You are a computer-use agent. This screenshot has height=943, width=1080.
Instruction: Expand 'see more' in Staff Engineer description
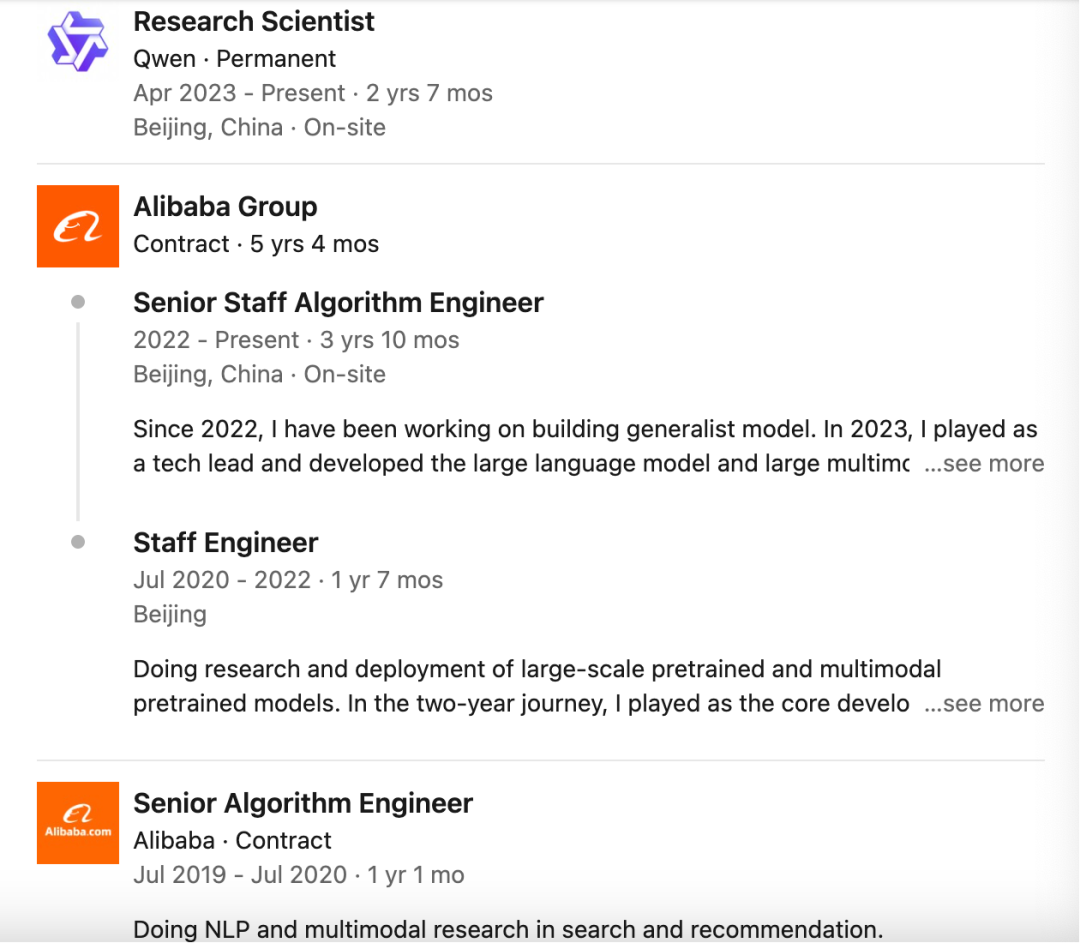[x=984, y=704]
